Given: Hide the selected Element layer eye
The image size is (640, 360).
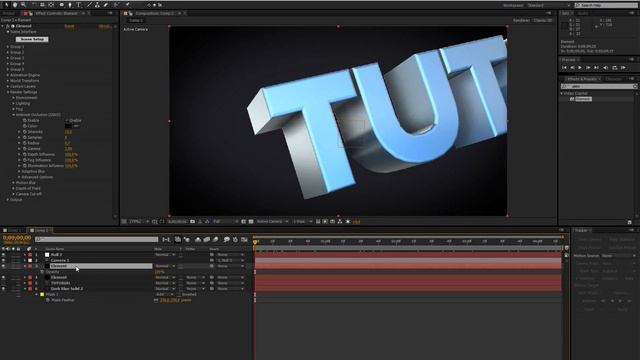Looking at the screenshot, I should click(4, 266).
